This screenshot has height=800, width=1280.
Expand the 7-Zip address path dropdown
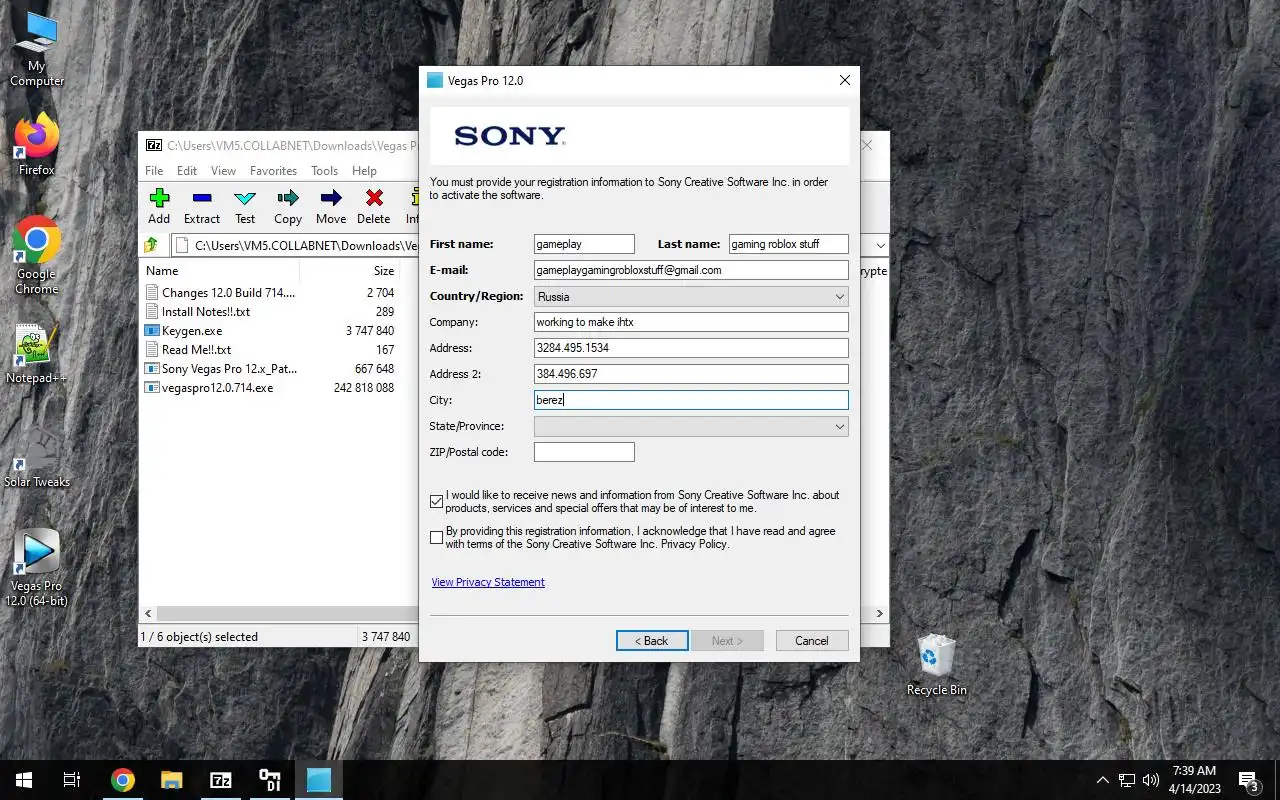(x=880, y=245)
